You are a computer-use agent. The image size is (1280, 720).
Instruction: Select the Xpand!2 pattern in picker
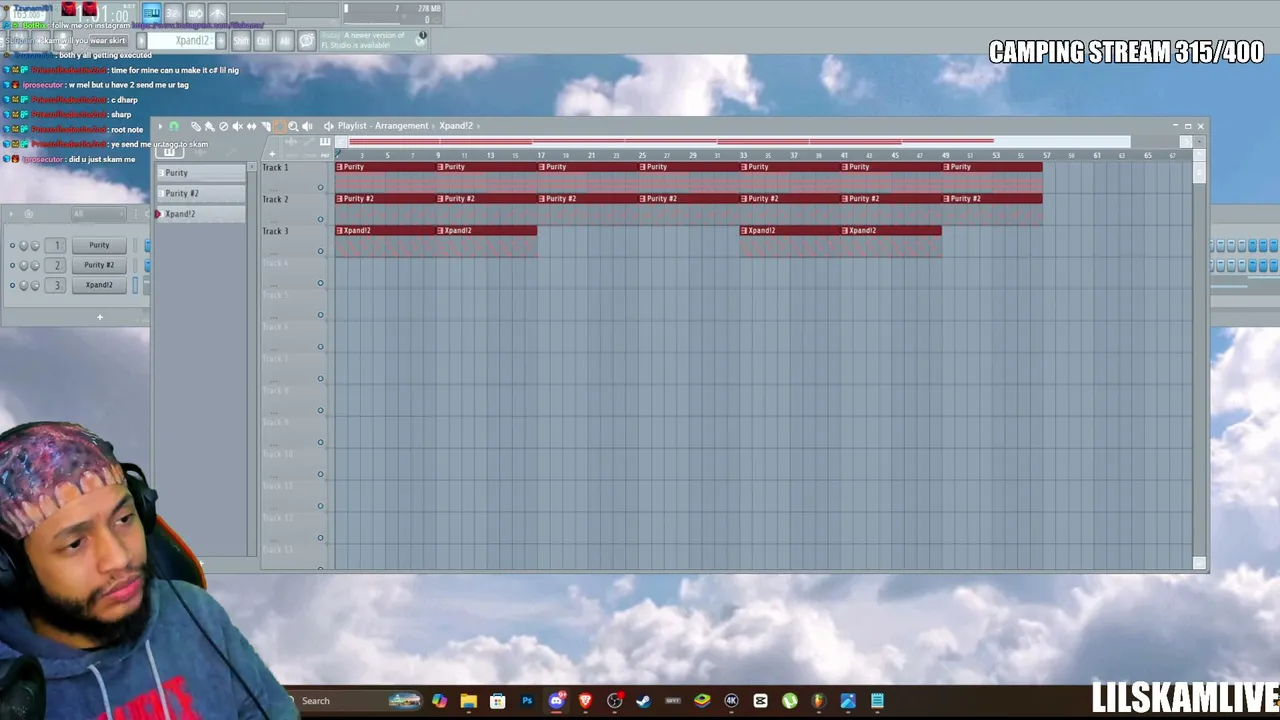click(x=200, y=214)
